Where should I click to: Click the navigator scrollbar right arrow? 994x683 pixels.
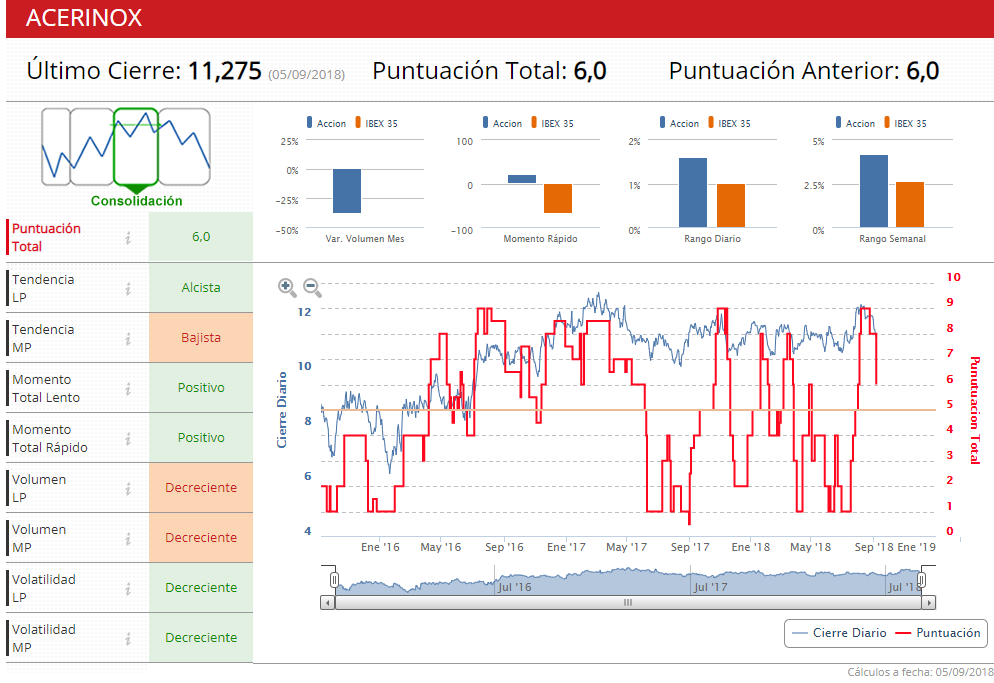coord(929,602)
